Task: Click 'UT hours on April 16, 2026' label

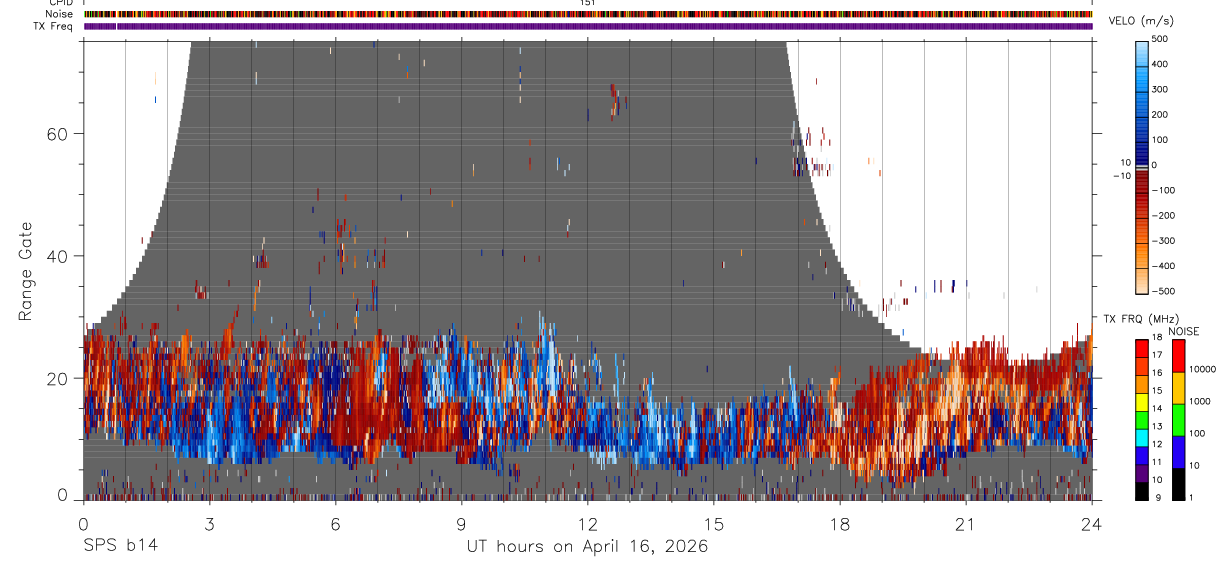Action: [x=587, y=547]
